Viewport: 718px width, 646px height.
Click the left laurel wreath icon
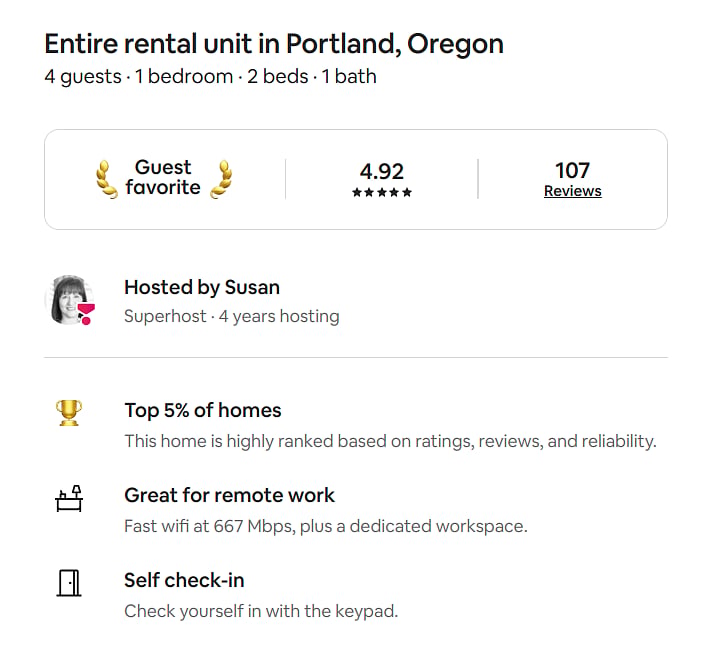click(x=107, y=179)
